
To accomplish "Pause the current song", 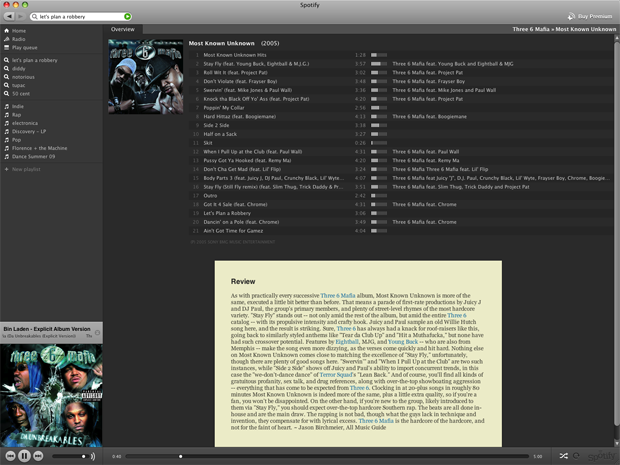I will pos(24,456).
